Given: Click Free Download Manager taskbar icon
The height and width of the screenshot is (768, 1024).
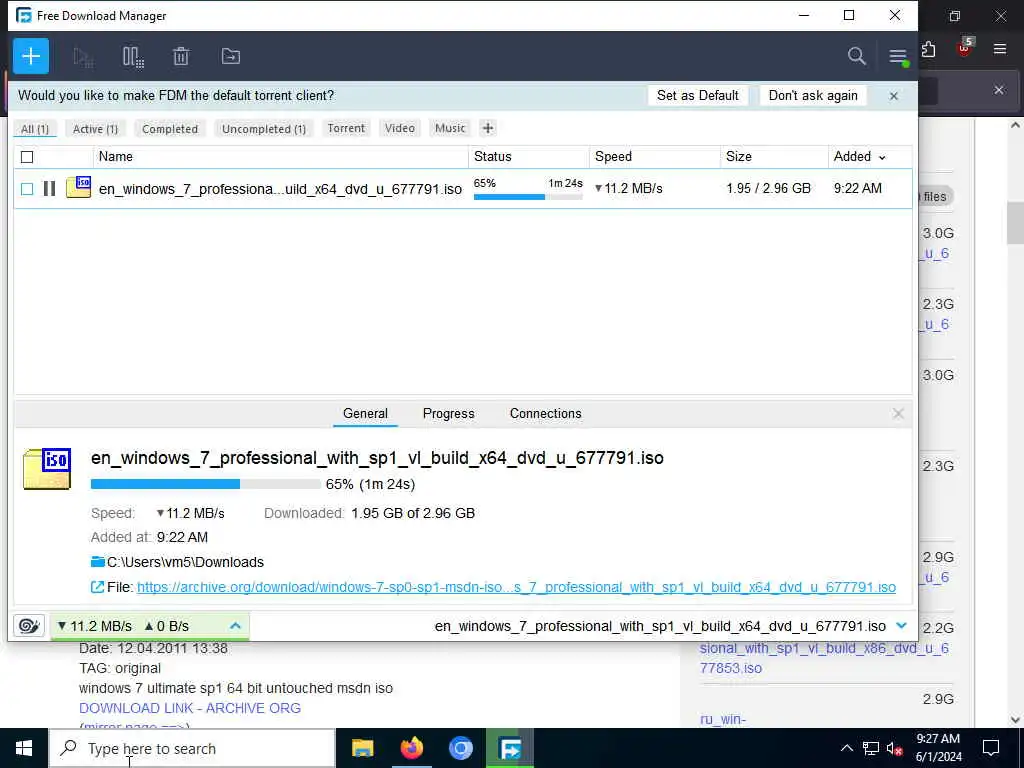Looking at the screenshot, I should click(510, 748).
